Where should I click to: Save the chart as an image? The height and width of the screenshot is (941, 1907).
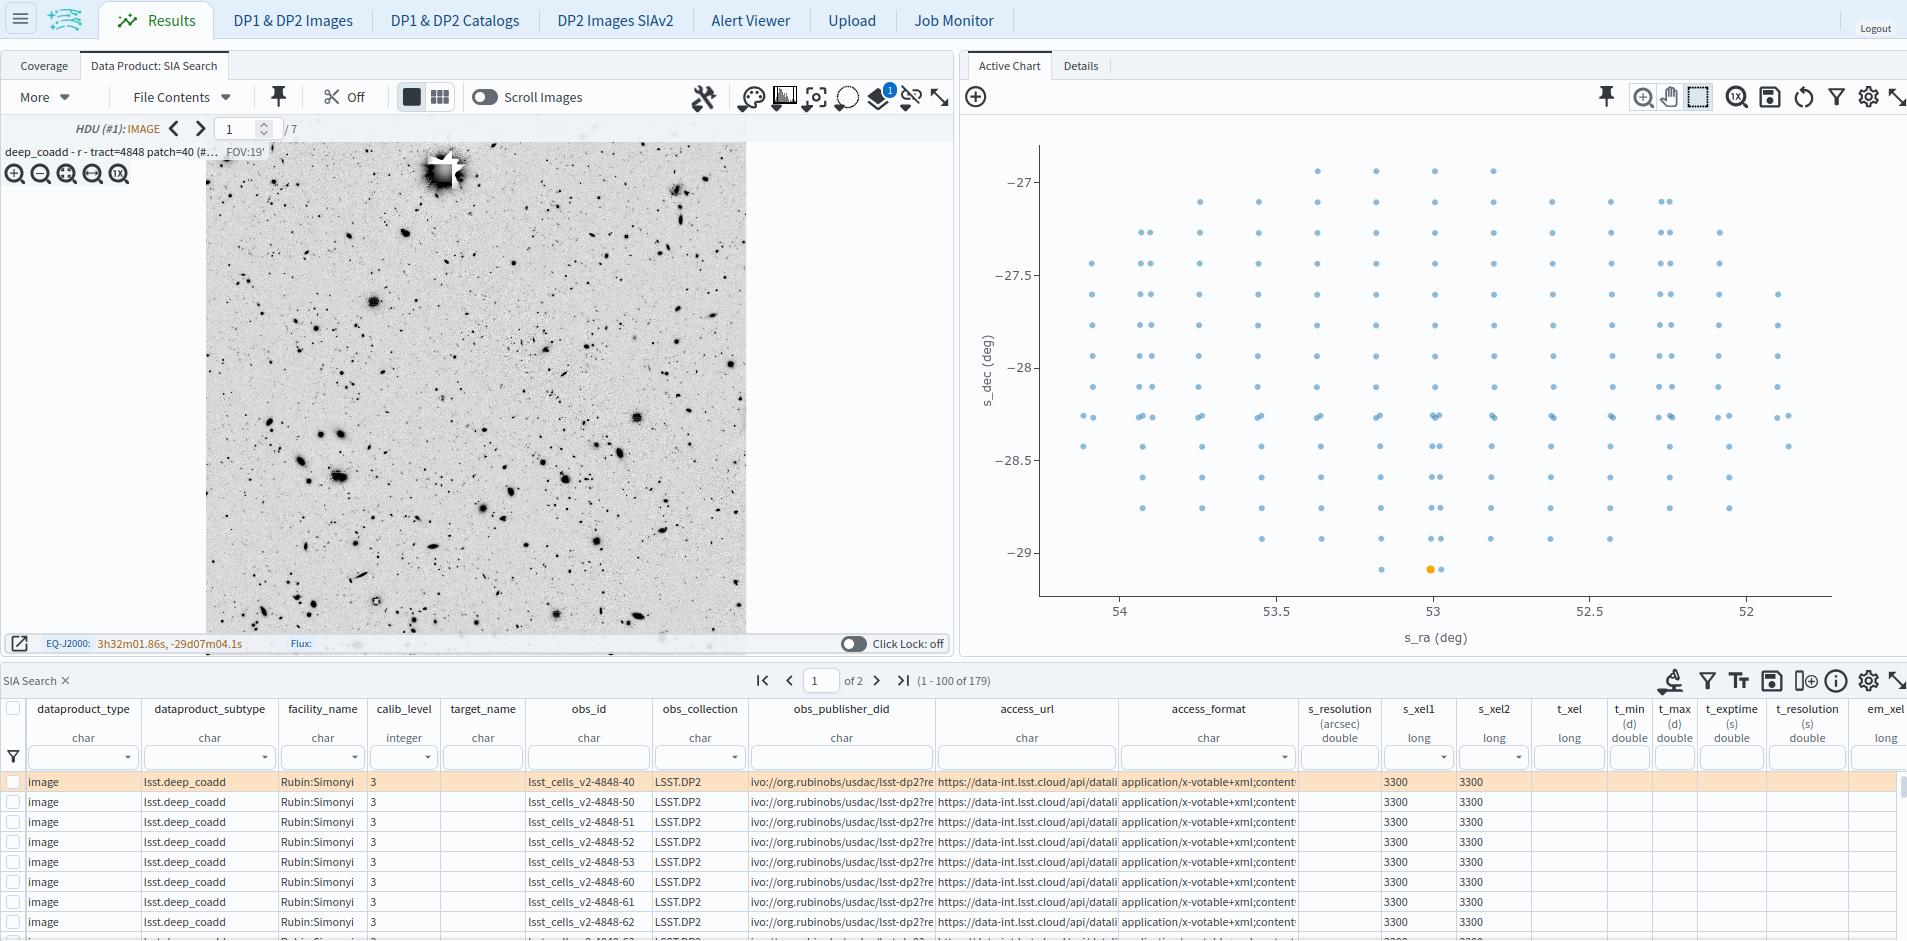(x=1770, y=97)
